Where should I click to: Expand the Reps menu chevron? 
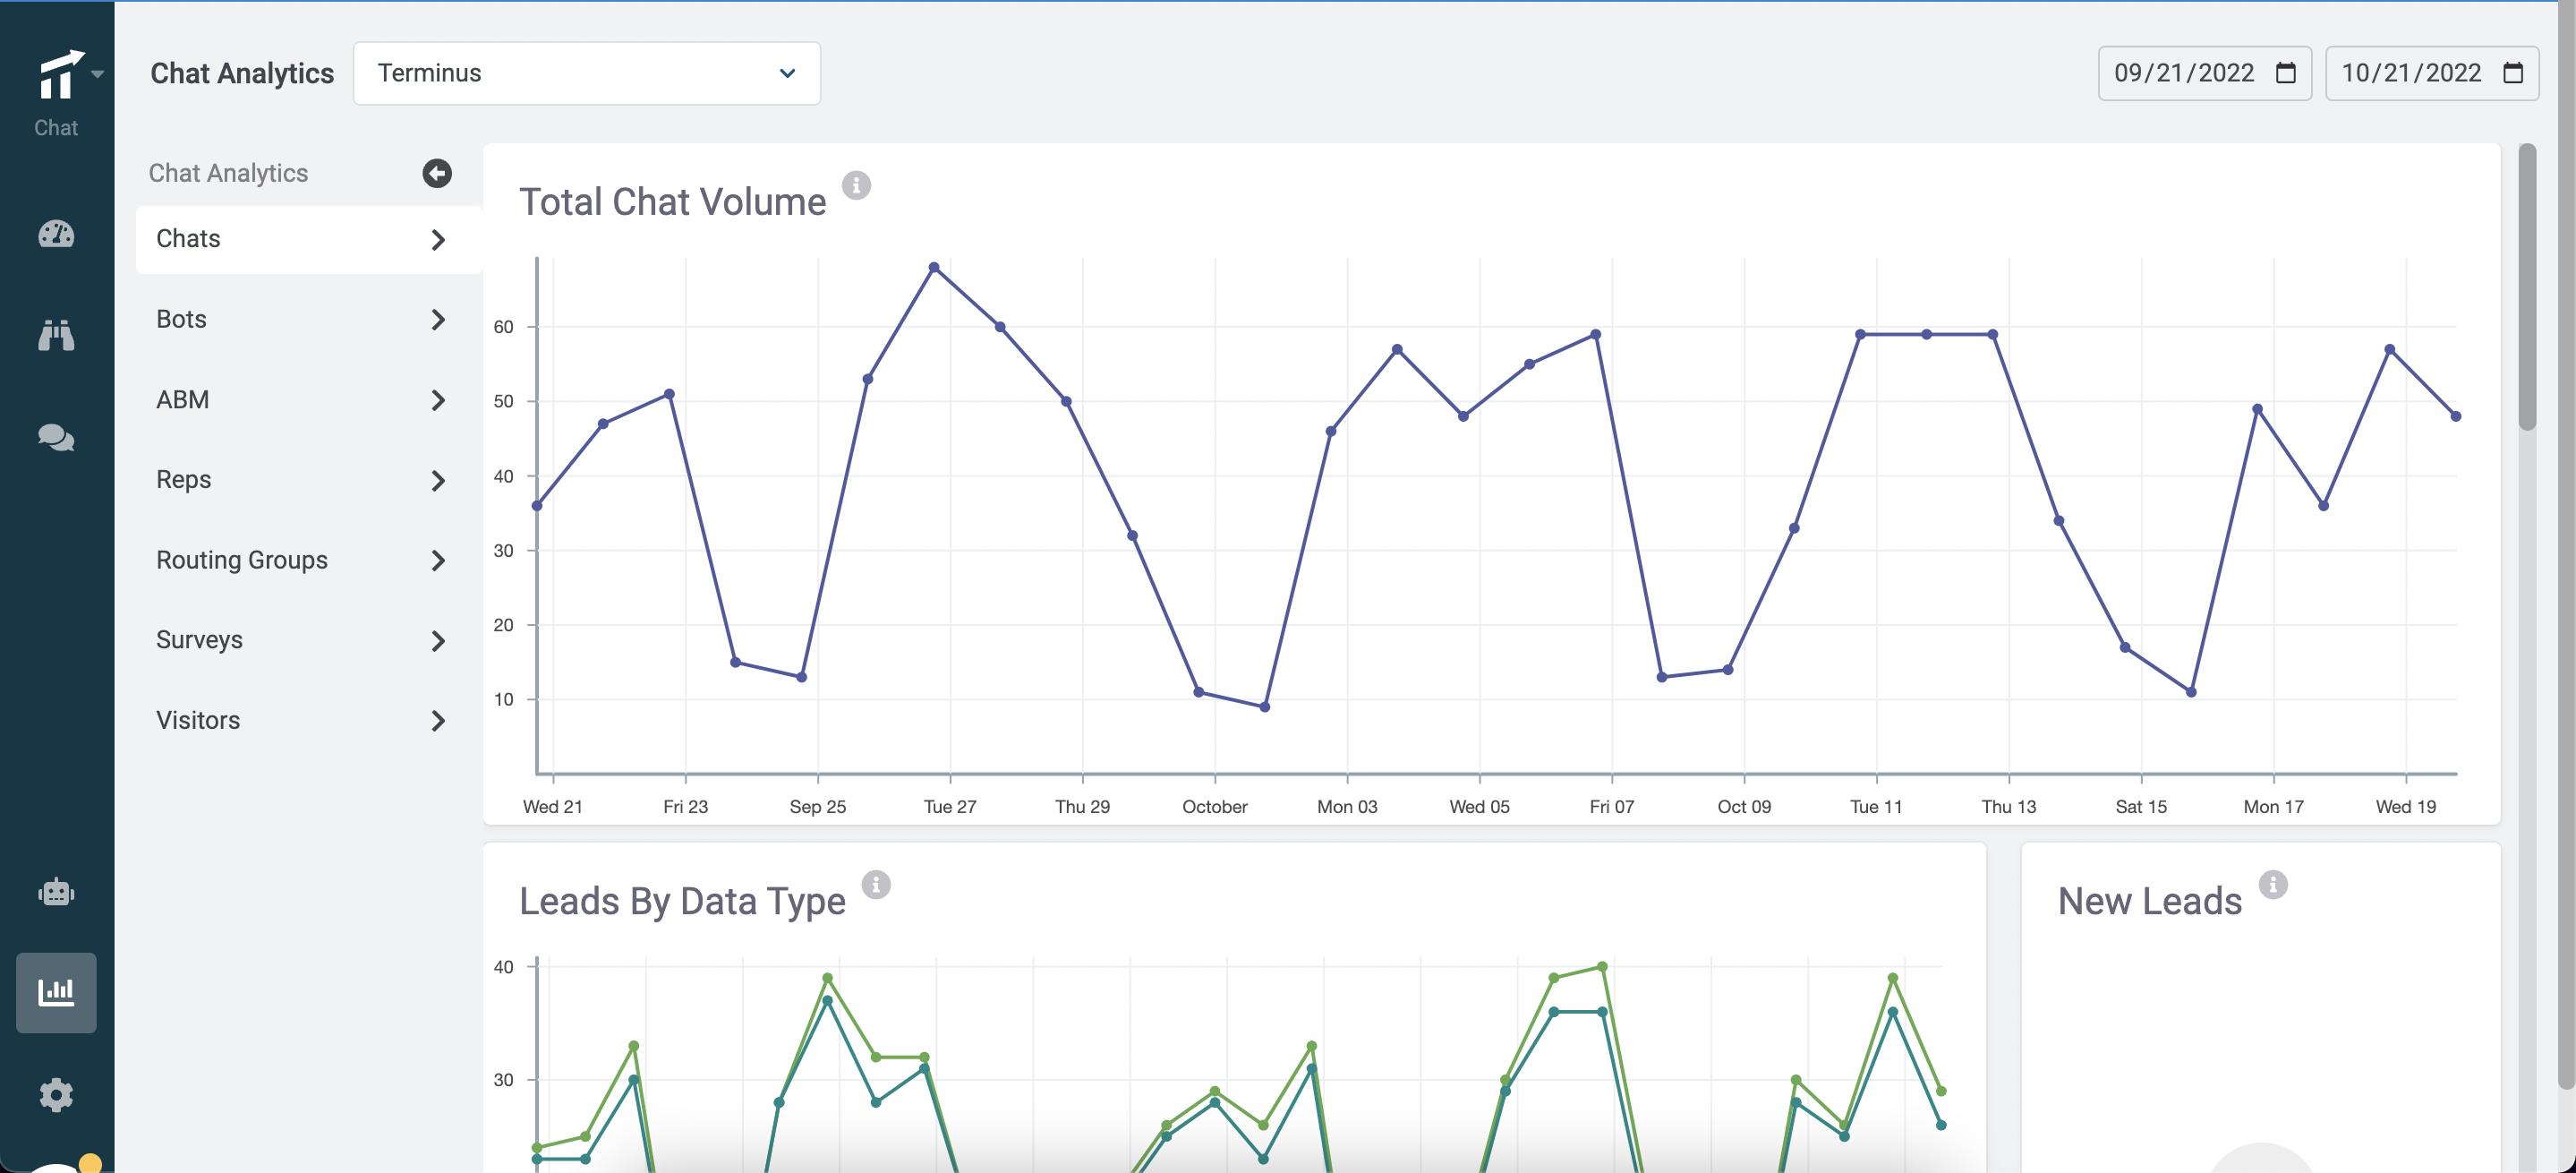pos(438,480)
